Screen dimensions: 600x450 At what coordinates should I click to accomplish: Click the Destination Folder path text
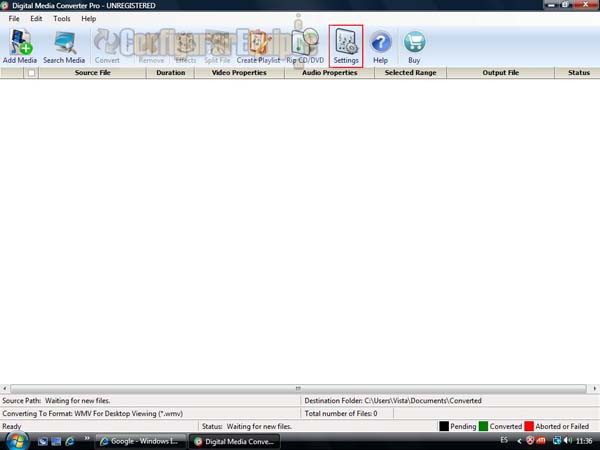tap(393, 401)
